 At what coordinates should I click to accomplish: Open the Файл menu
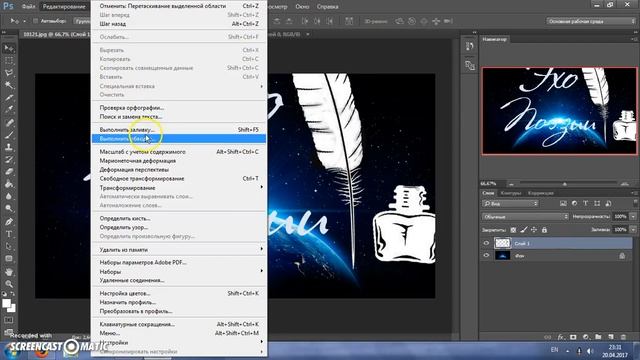[x=28, y=7]
